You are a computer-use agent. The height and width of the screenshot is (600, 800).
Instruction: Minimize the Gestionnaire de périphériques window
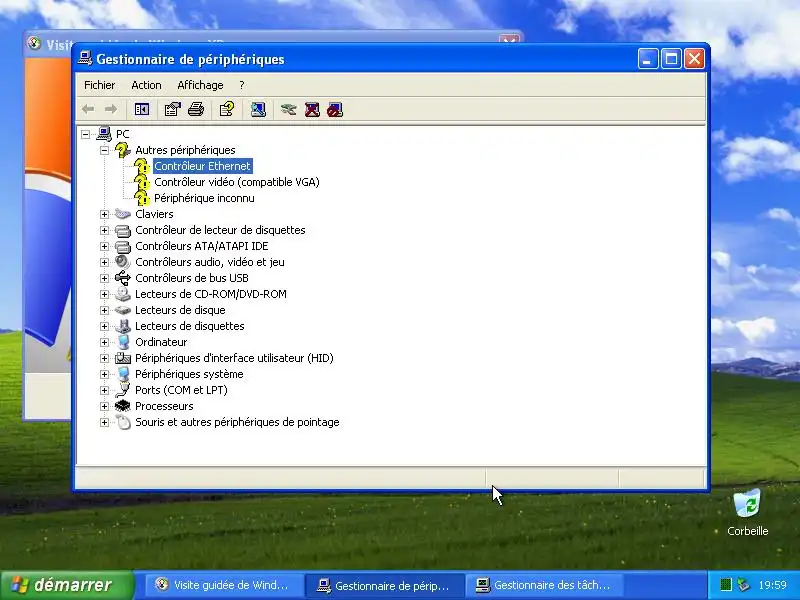(x=647, y=59)
